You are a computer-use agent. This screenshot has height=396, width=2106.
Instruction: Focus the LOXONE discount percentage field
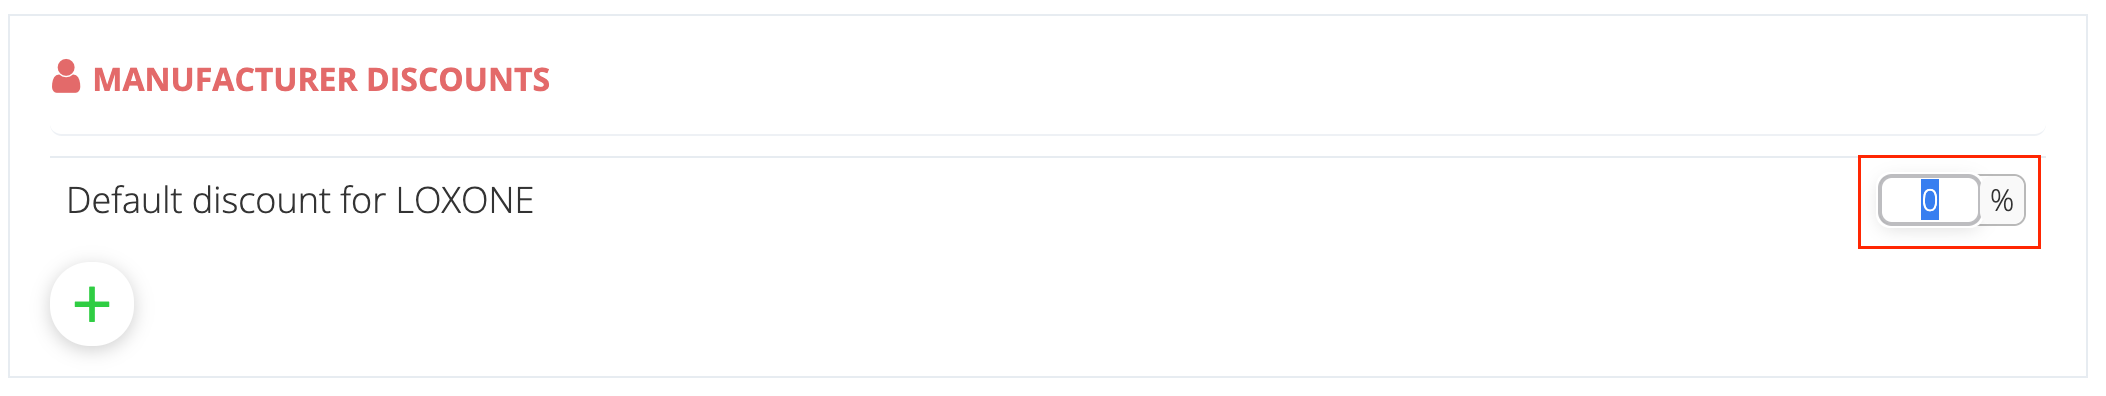[x=1929, y=201]
